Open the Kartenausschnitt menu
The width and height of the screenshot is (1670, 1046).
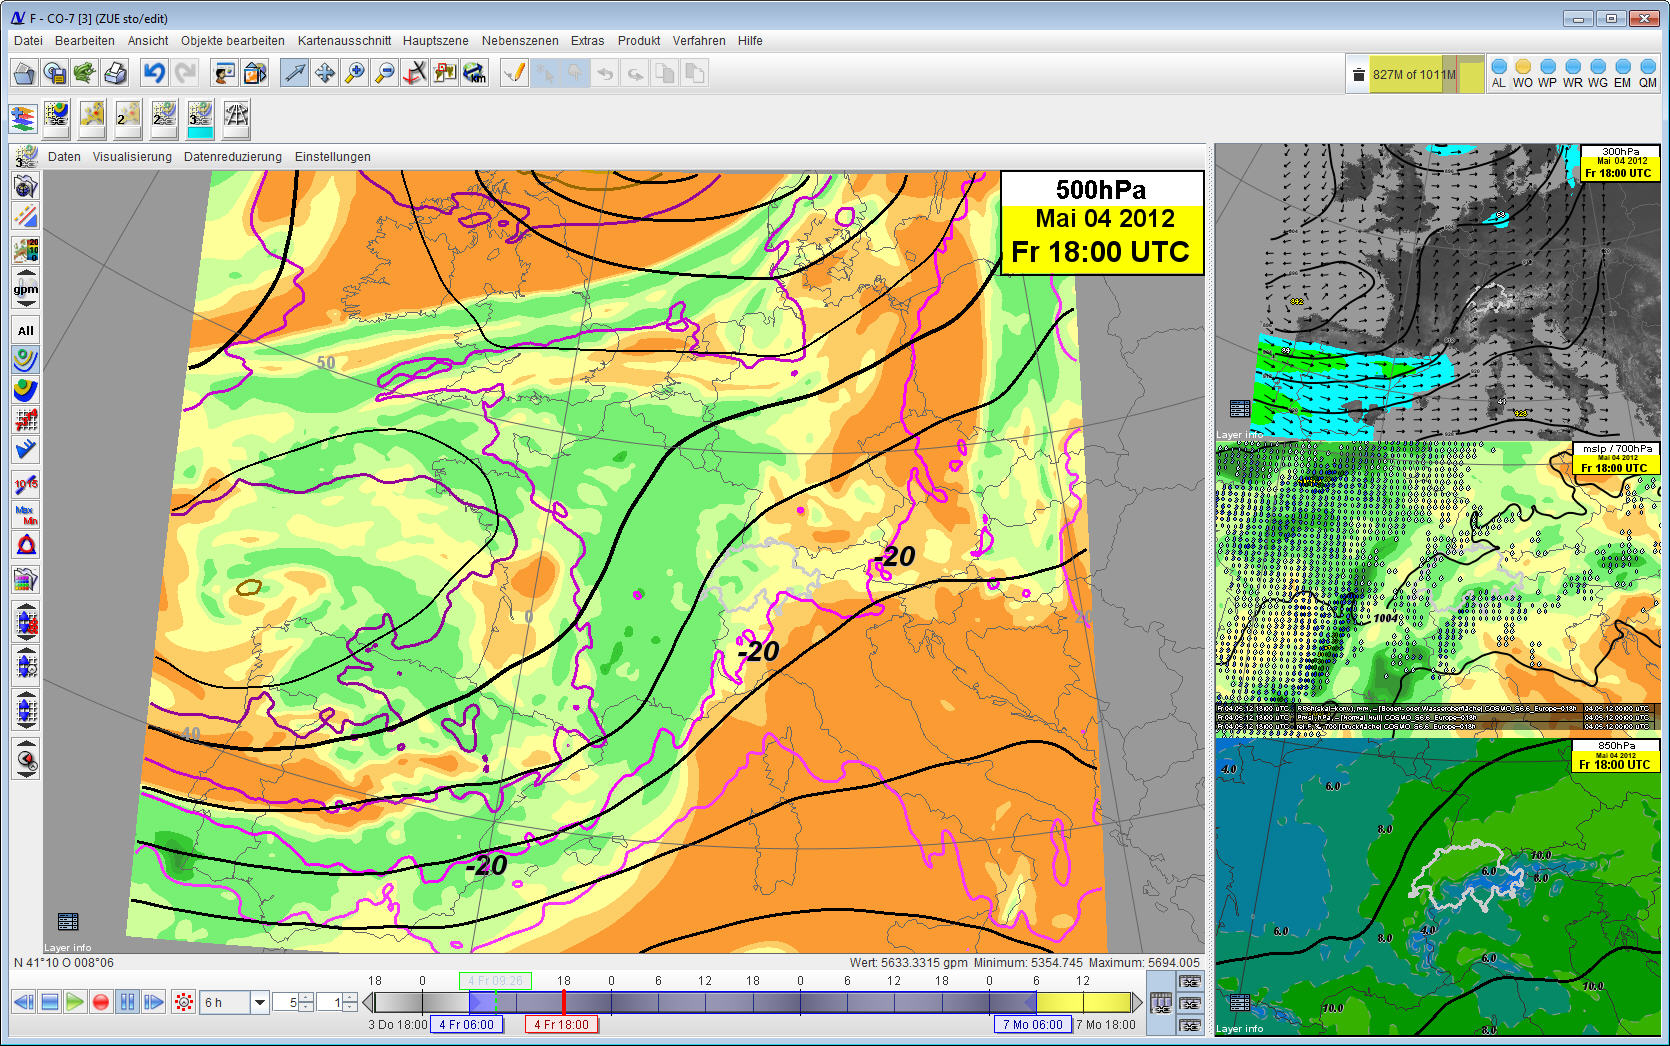click(x=344, y=41)
